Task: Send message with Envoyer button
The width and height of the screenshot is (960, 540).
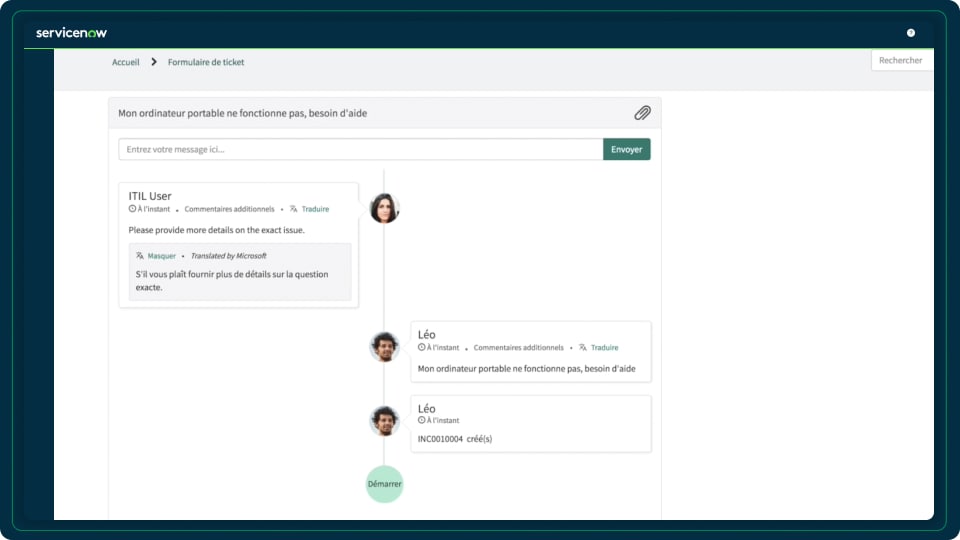Action: click(626, 149)
